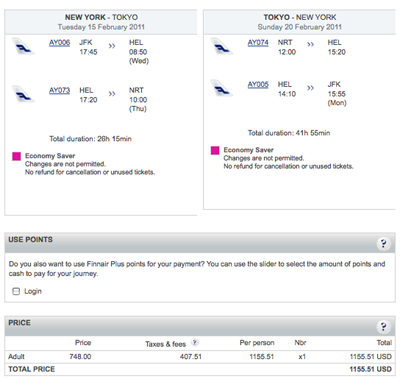Click arrows between NRT and HEL return
The width and height of the screenshot is (400, 379).
[310, 44]
